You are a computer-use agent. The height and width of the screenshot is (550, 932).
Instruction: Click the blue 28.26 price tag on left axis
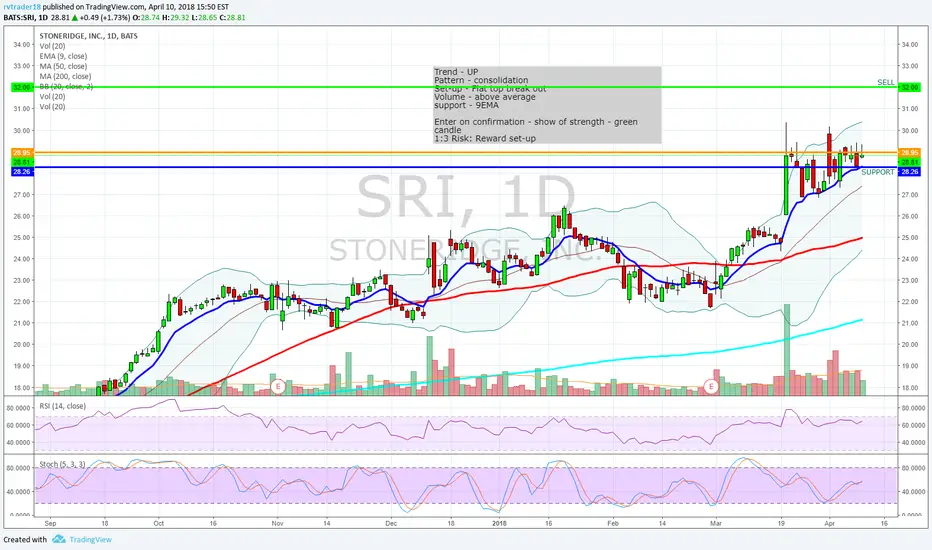click(x=22, y=171)
